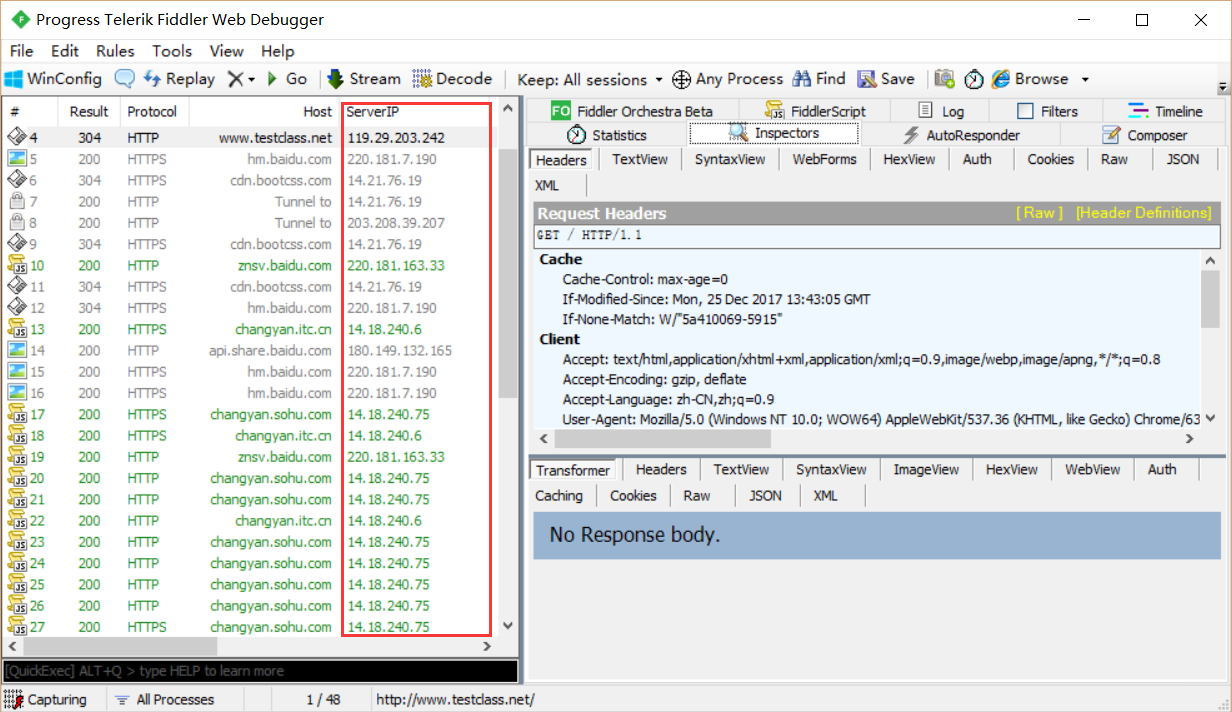
Task: Open the Composer tab
Action: tap(1145, 135)
